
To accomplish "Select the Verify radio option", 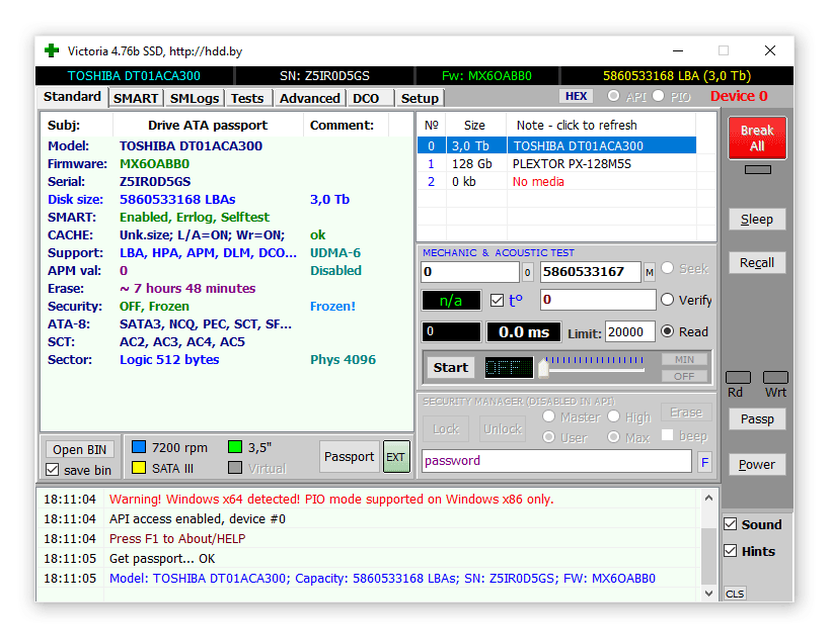I will tap(667, 300).
